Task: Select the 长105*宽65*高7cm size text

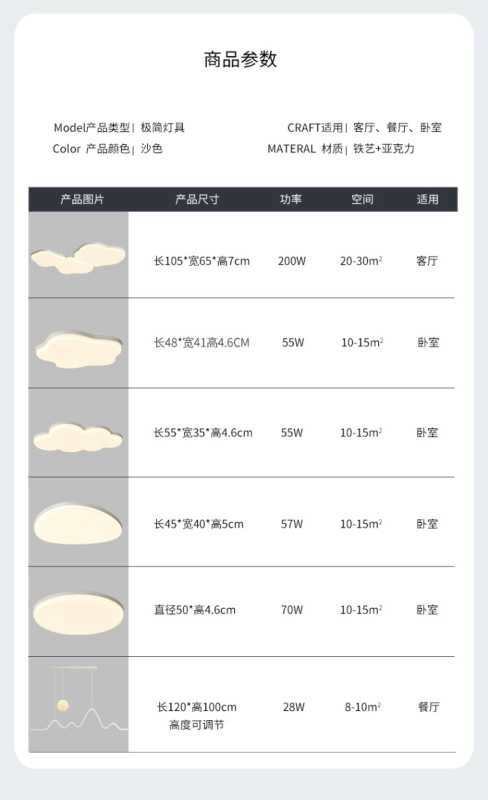Action: click(x=202, y=261)
